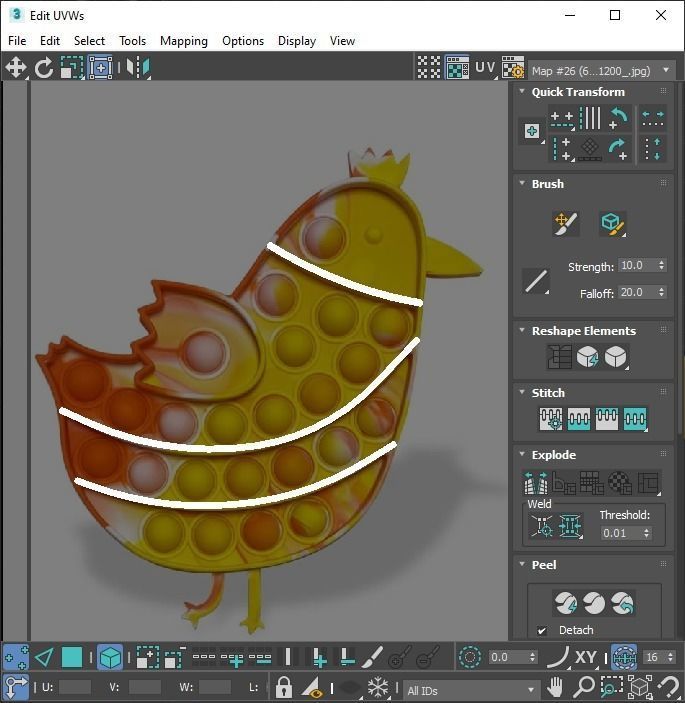Select the Relax brush icon
Viewport: 685px width, 703px height.
point(612,223)
